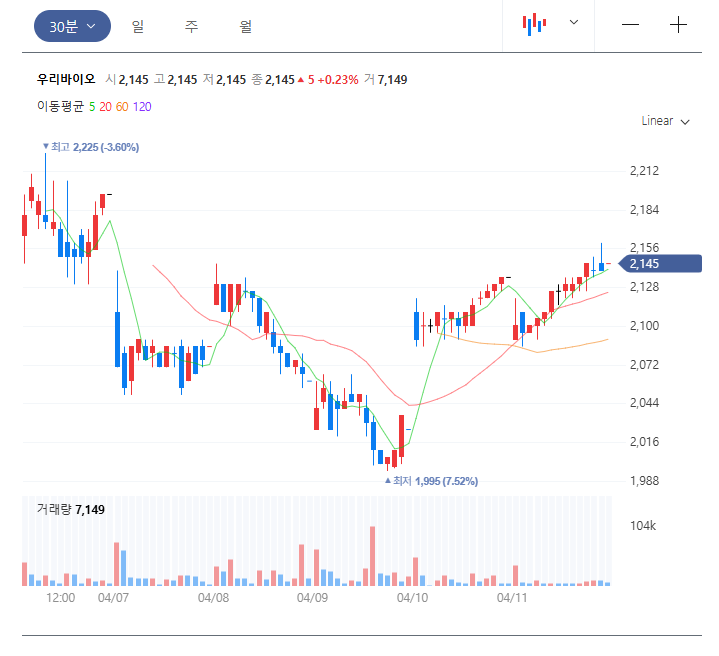Toggle the 20-period moving average
Screen dimensions: 719x656
[105, 107]
